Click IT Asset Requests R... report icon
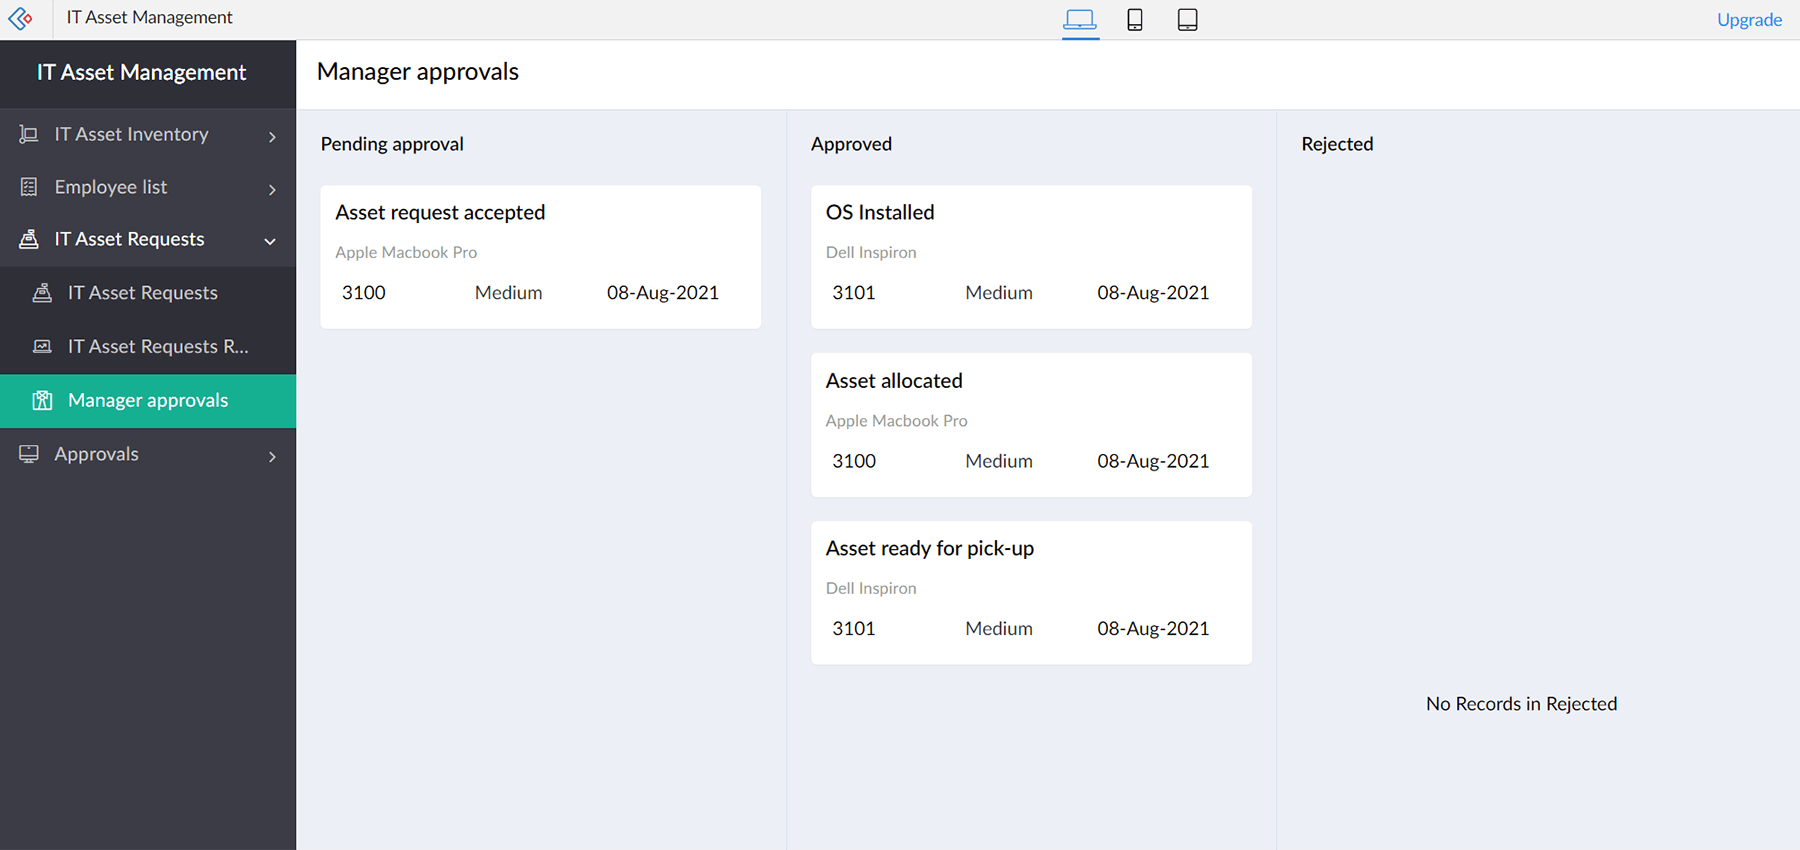Screen dimensions: 1800x850 point(42,346)
